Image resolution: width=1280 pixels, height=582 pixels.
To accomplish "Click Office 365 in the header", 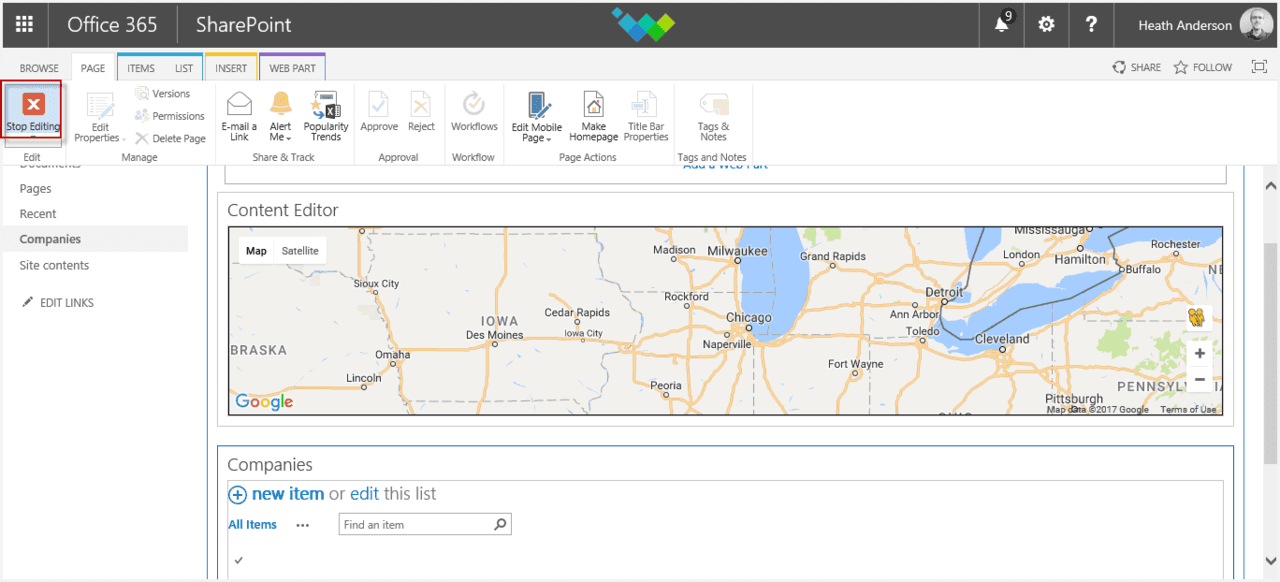I will coord(112,25).
